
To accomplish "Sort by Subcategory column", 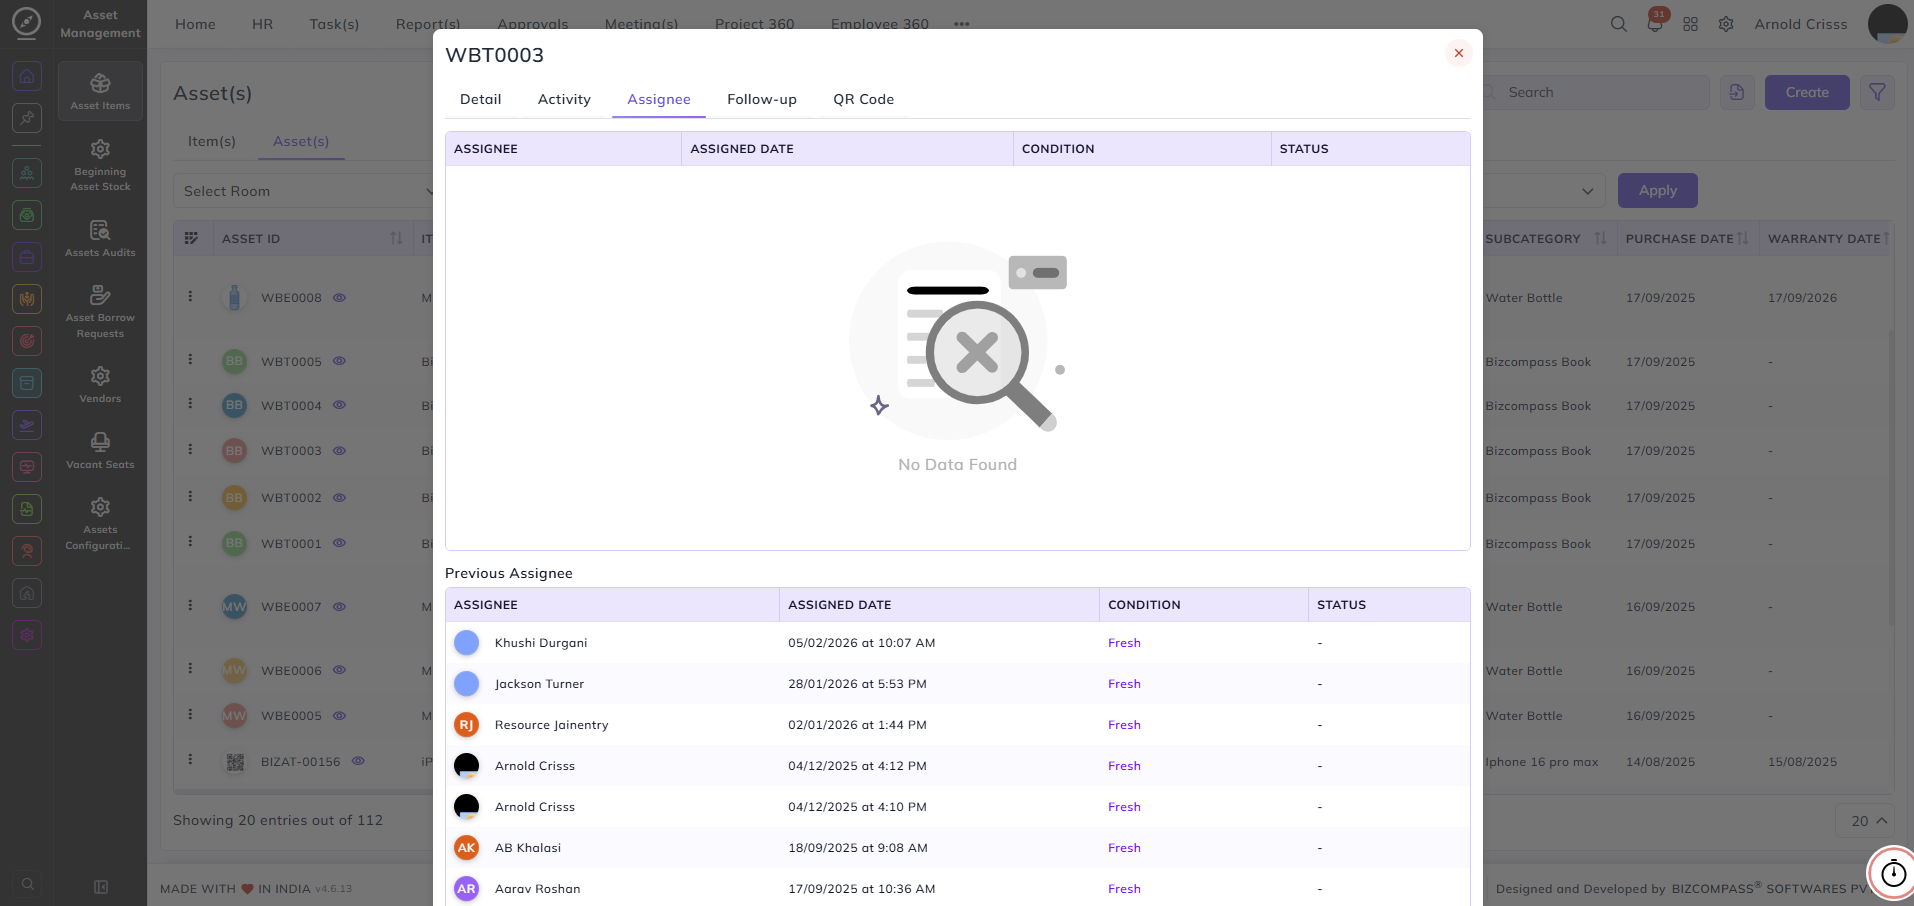I will [x=1600, y=238].
